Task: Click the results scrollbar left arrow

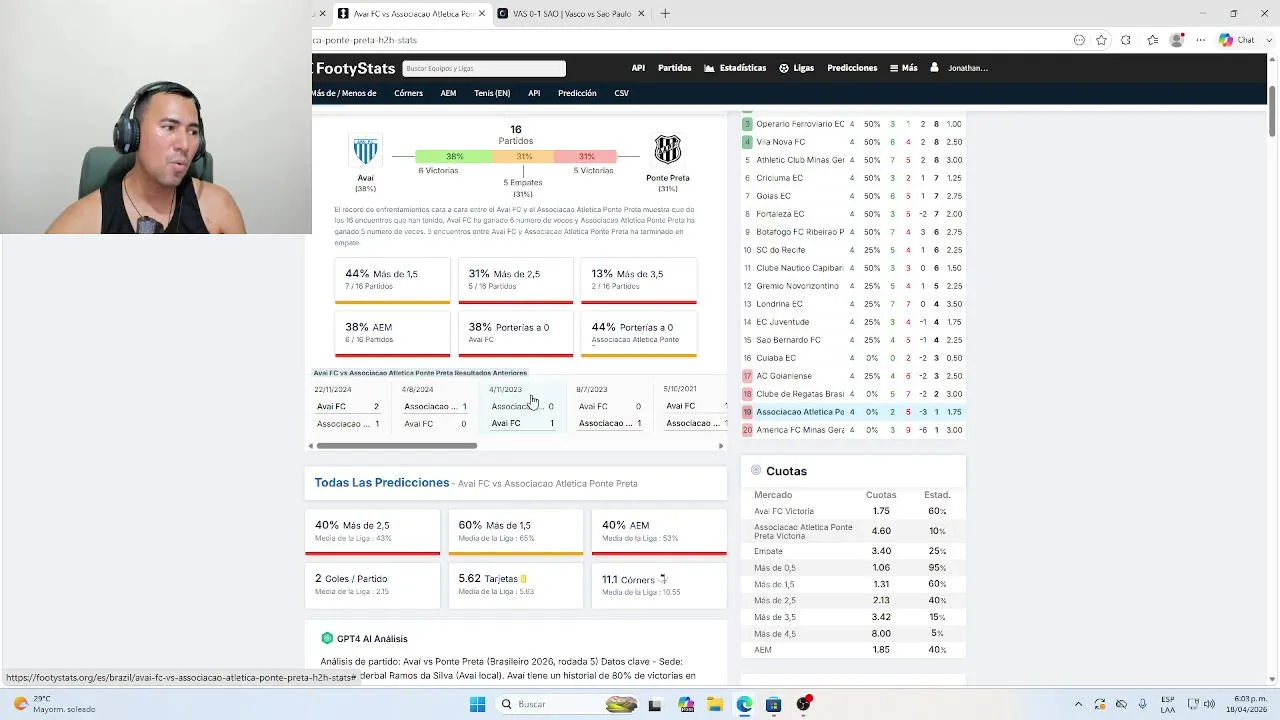Action: point(310,446)
